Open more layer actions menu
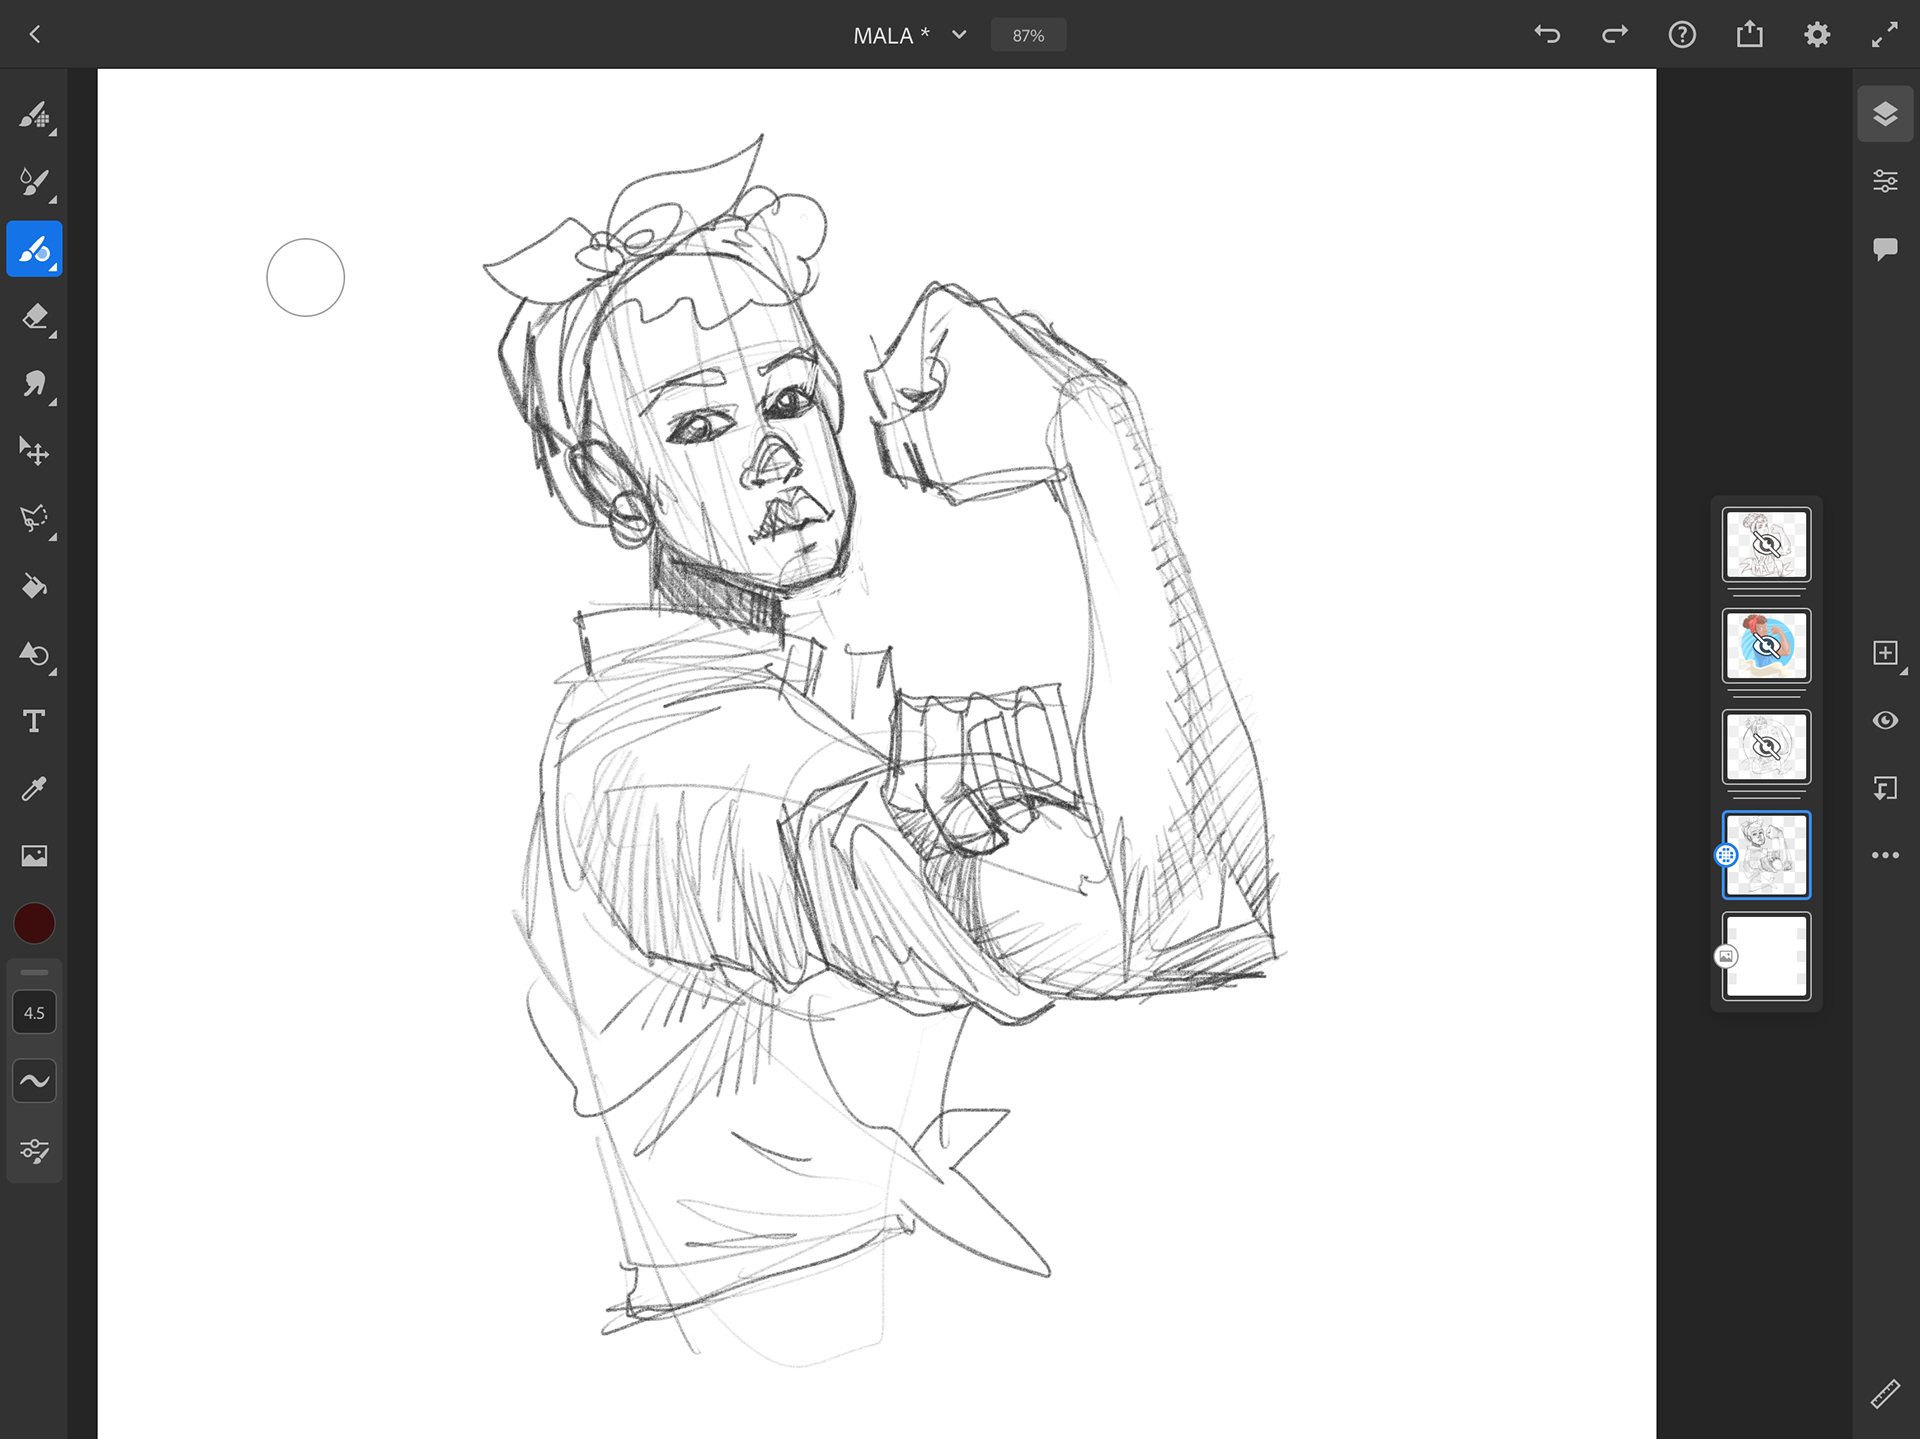 coord(1885,855)
